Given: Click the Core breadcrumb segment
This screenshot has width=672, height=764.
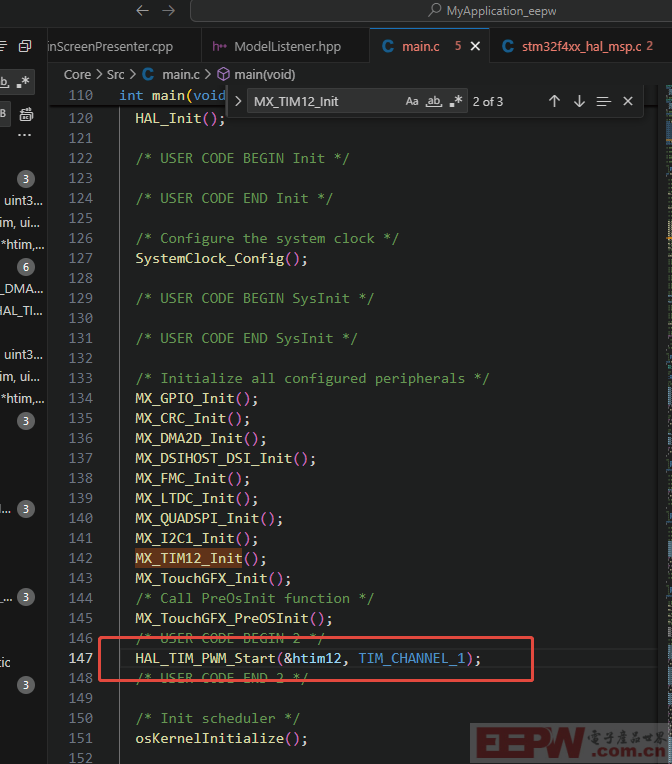Looking at the screenshot, I should pos(77,75).
